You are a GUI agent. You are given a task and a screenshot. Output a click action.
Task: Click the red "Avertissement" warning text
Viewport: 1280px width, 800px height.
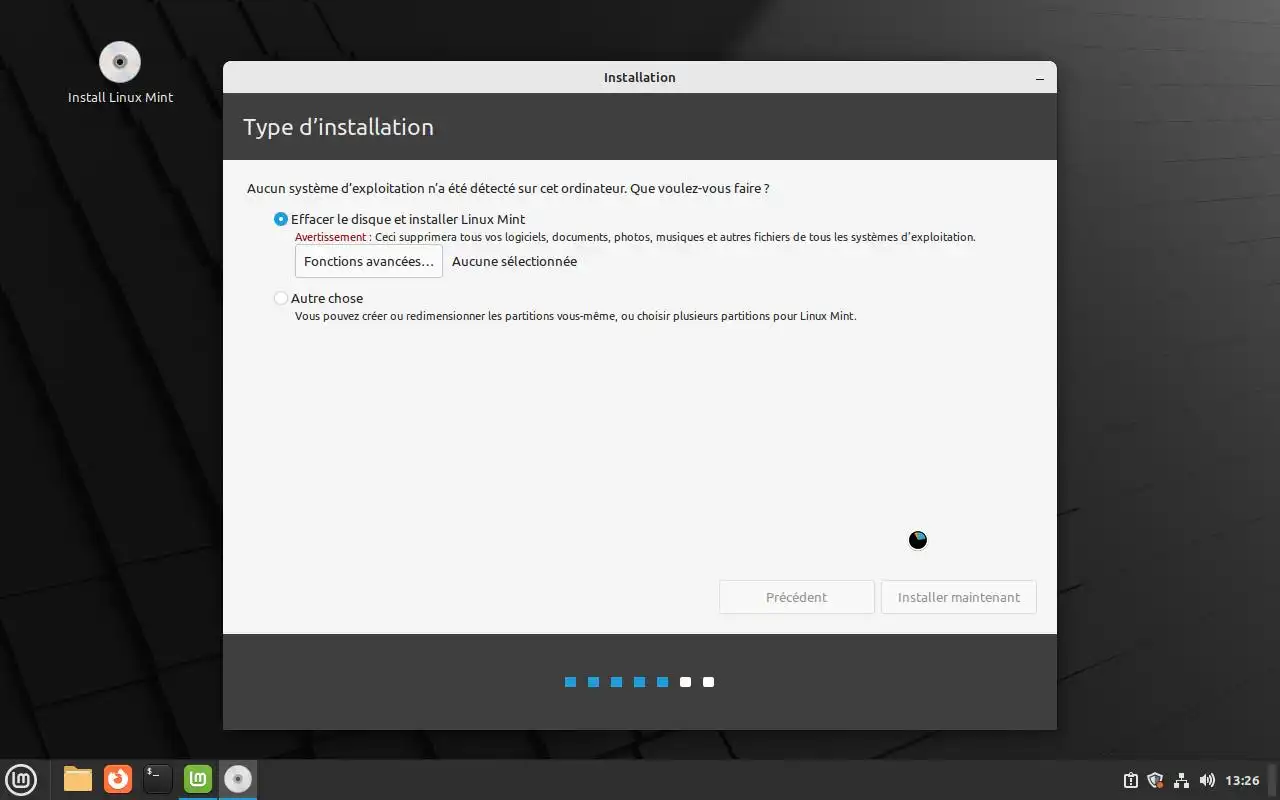tap(332, 238)
